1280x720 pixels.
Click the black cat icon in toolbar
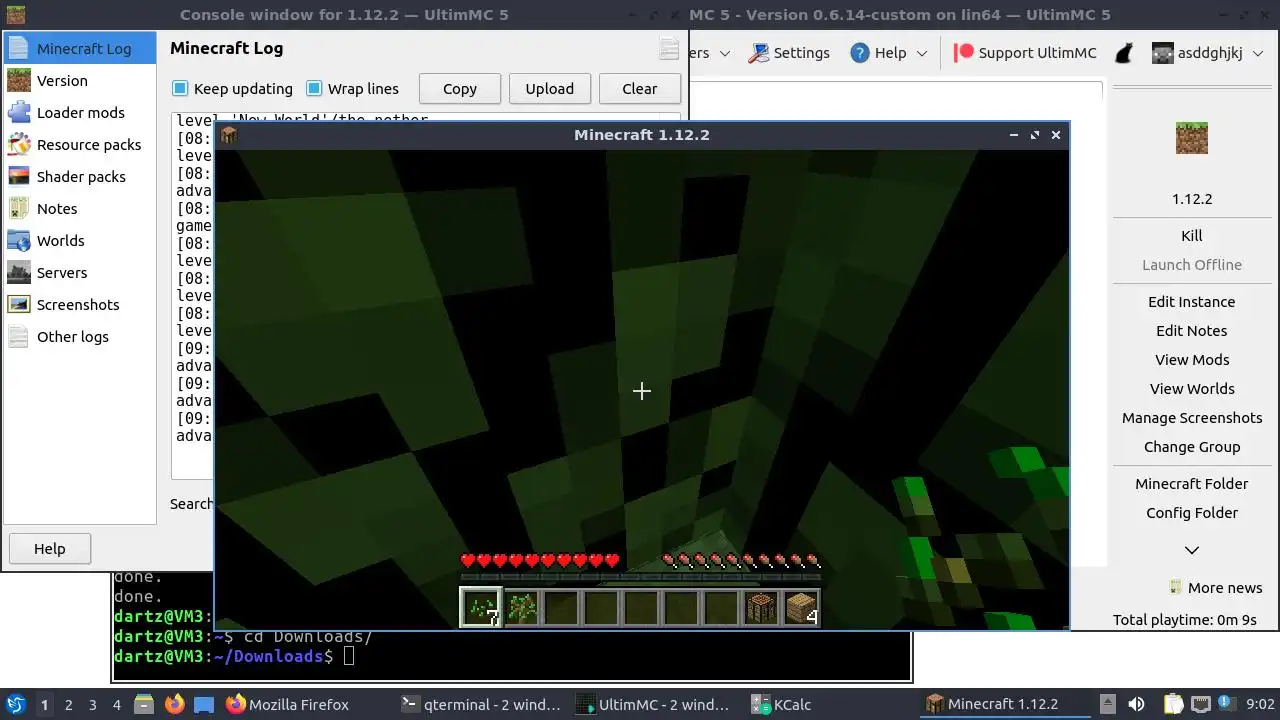pyautogui.click(x=1124, y=53)
